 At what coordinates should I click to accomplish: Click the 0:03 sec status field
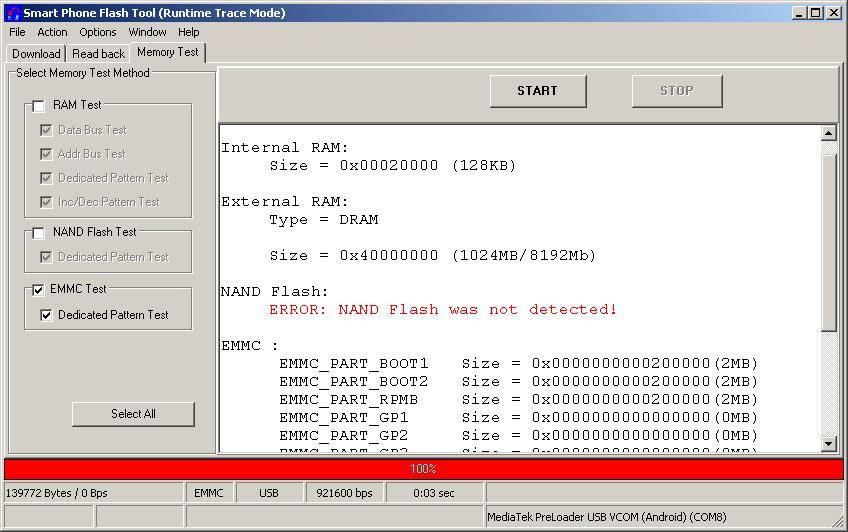tap(434, 493)
